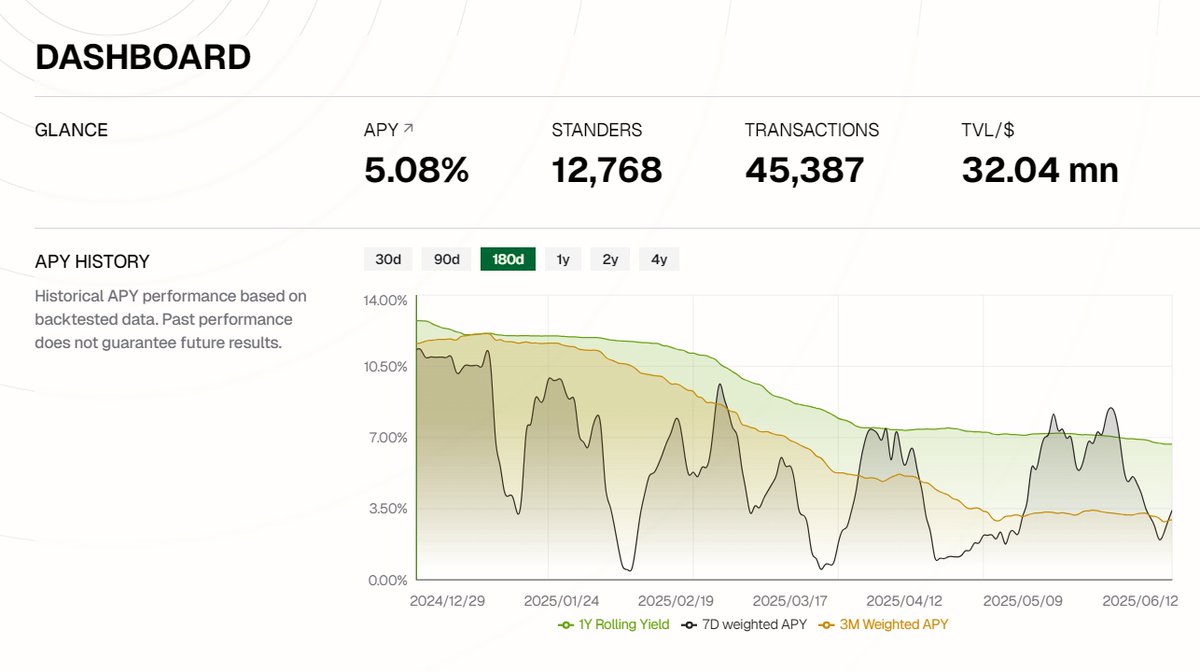Click the black 7D weighted APY legend marker
Image resolution: width=1200 pixels, height=672 pixels.
(687, 625)
